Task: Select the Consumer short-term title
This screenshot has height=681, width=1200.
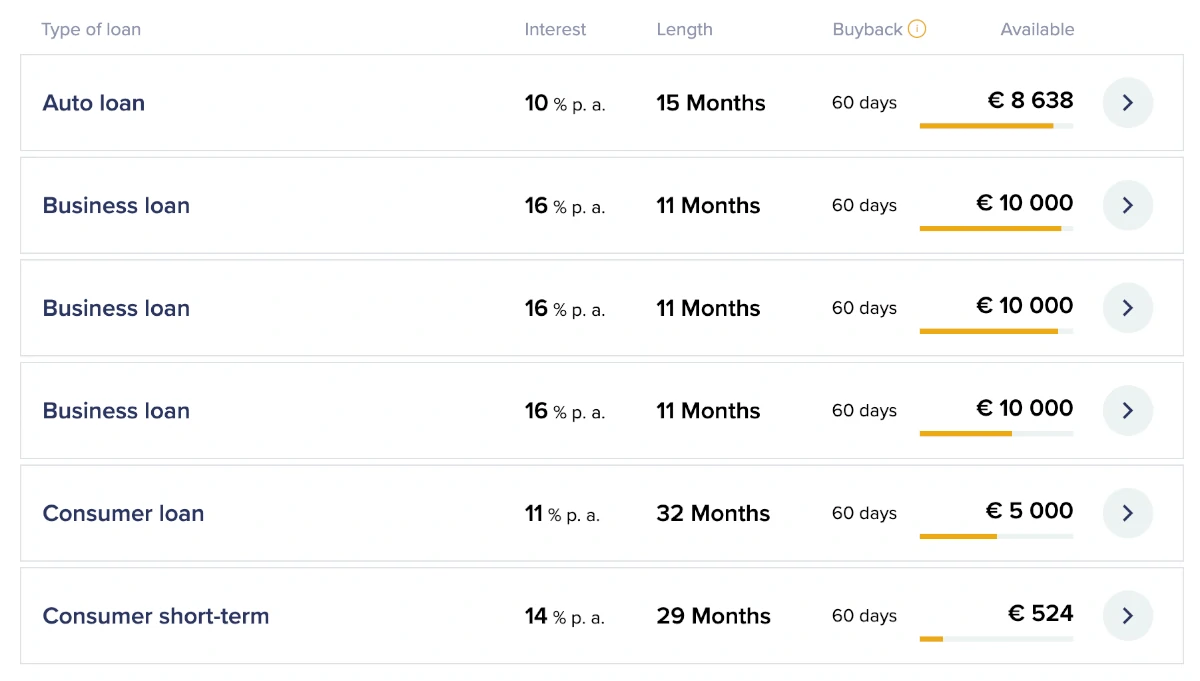Action: 156,616
